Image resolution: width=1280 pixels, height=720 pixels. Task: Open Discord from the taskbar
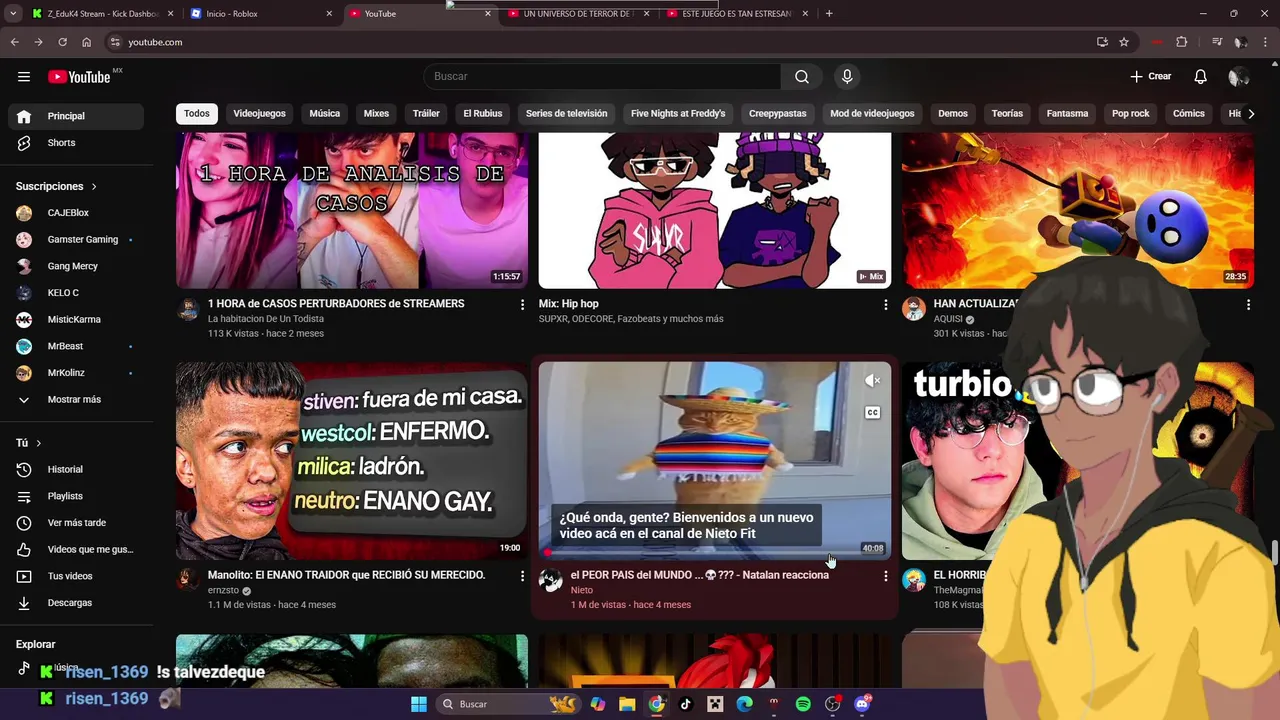(862, 704)
